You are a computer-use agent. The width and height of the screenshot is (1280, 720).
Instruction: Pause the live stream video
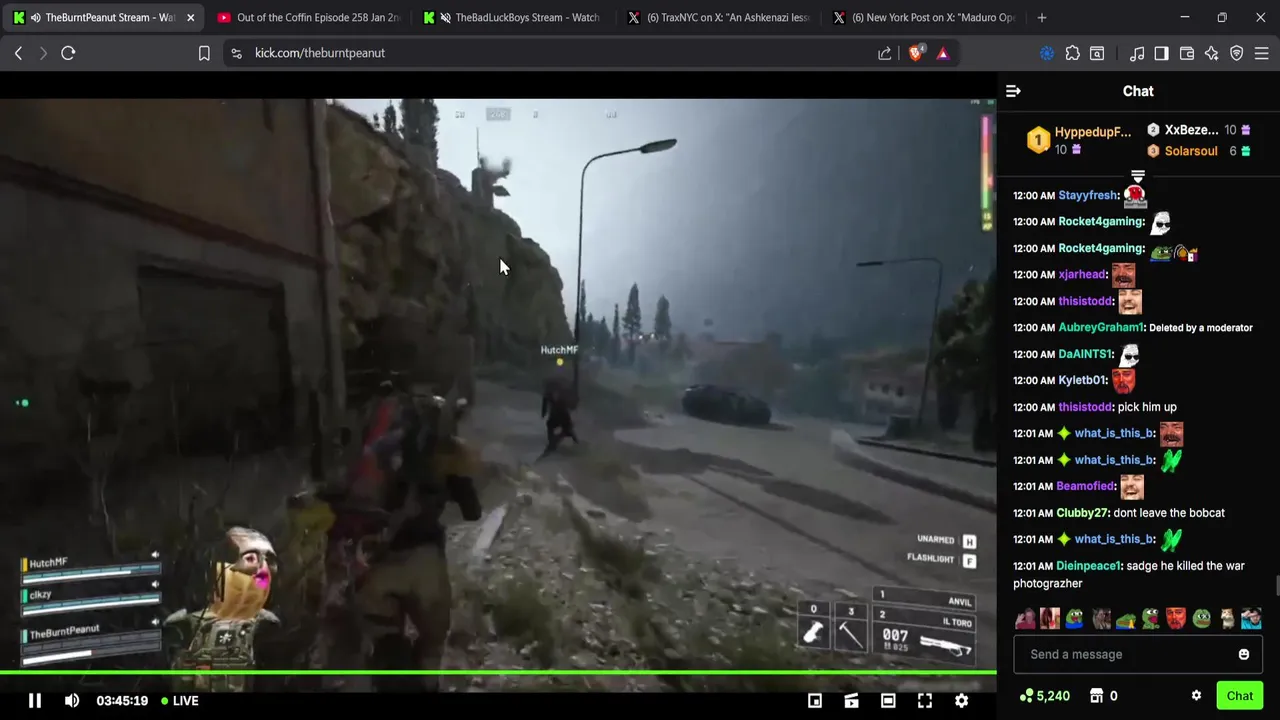tap(34, 701)
